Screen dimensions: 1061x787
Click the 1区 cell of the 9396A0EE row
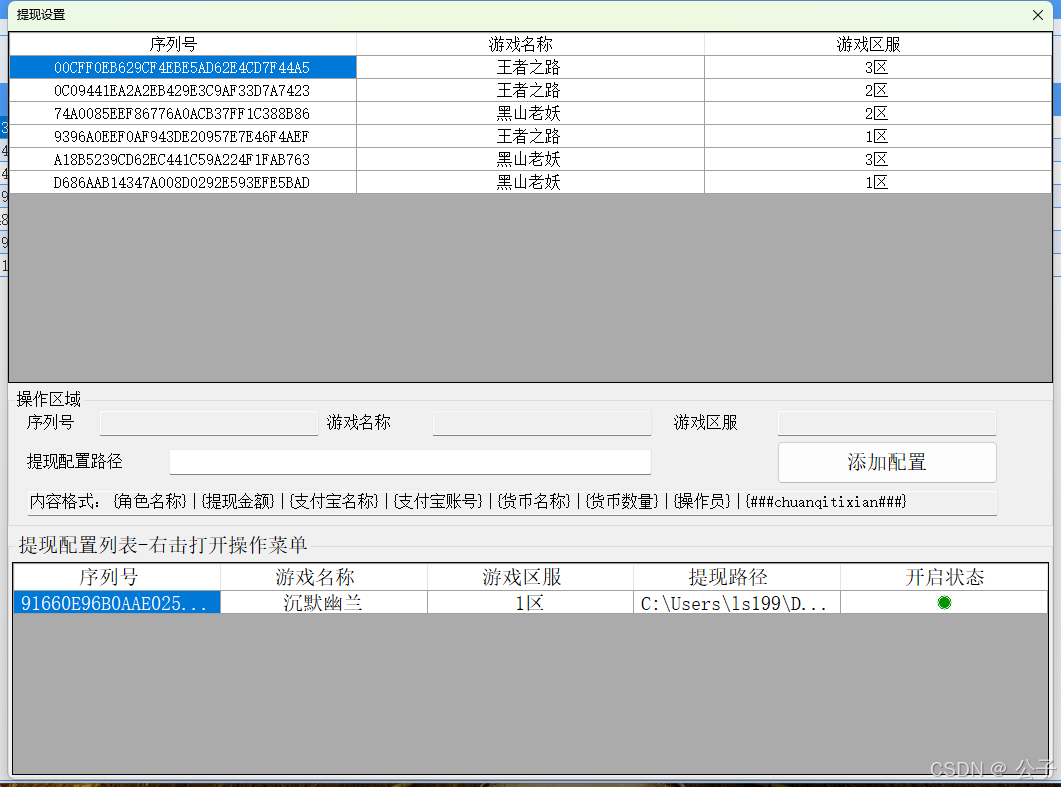coord(878,137)
